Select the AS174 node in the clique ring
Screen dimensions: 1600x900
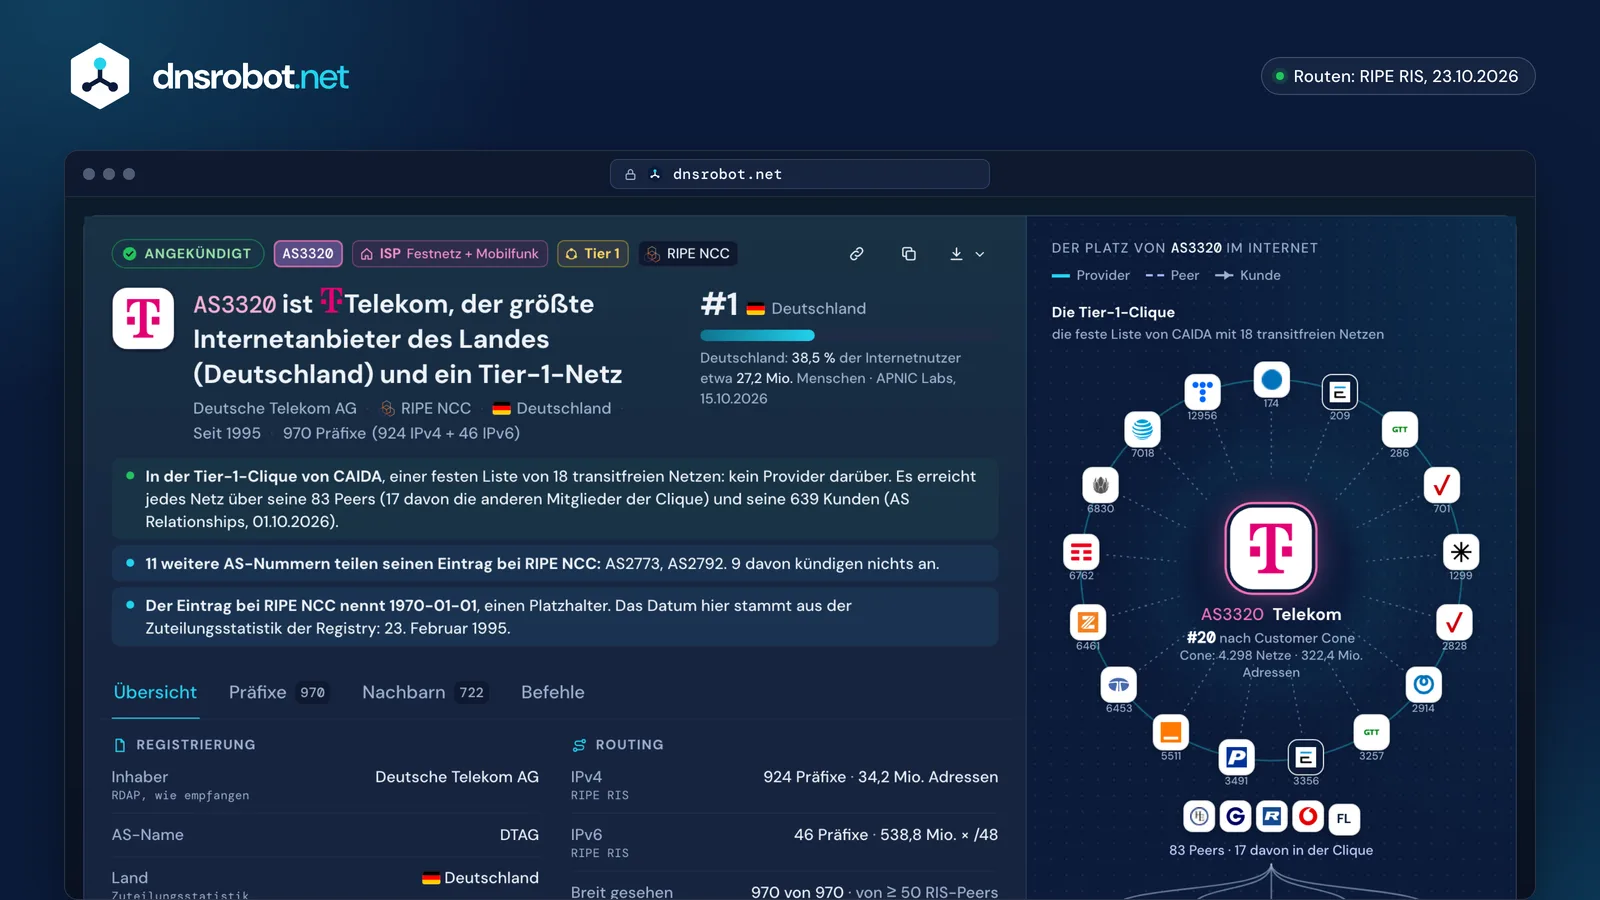click(1272, 380)
